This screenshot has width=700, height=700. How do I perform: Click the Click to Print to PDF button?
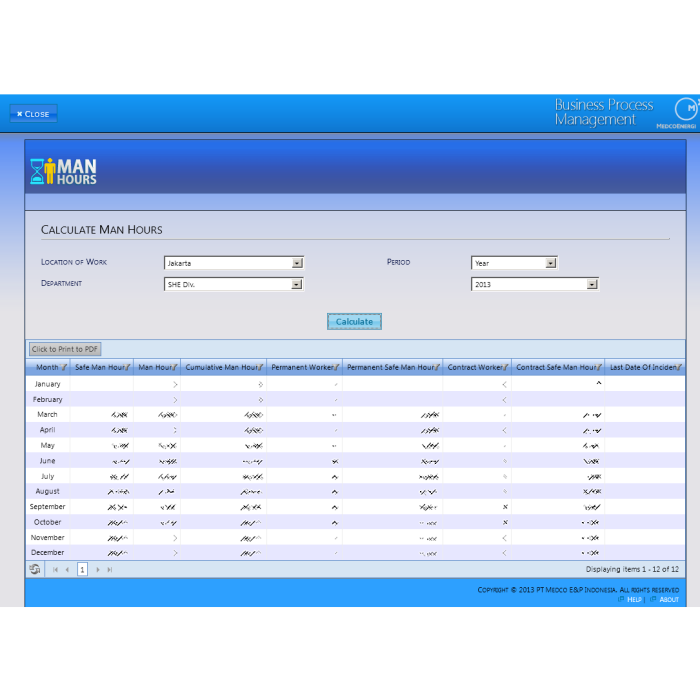point(65,349)
